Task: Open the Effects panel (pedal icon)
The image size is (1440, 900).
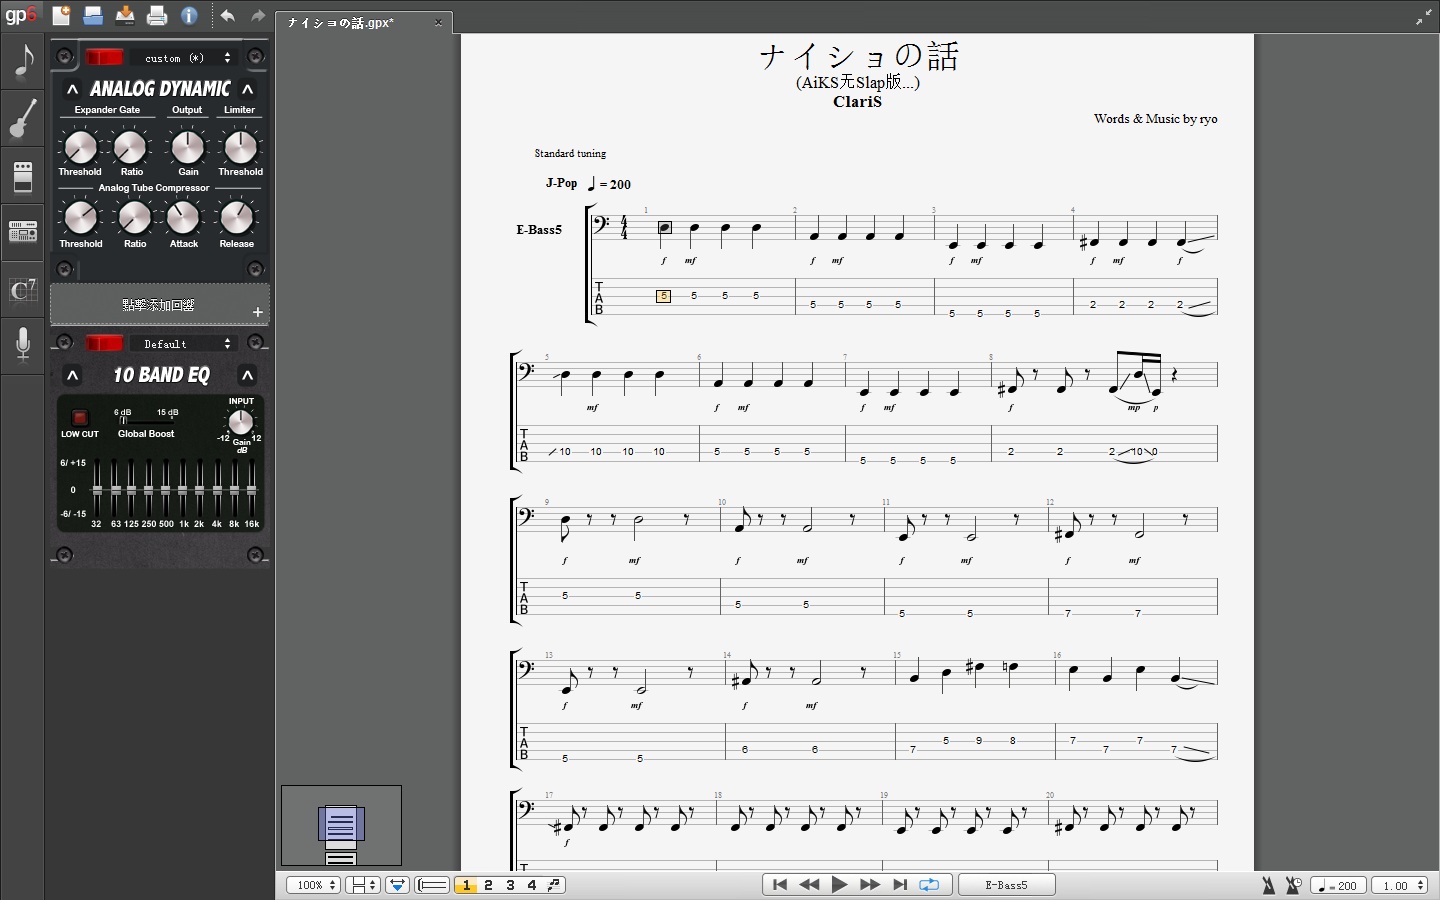Action: [x=22, y=176]
